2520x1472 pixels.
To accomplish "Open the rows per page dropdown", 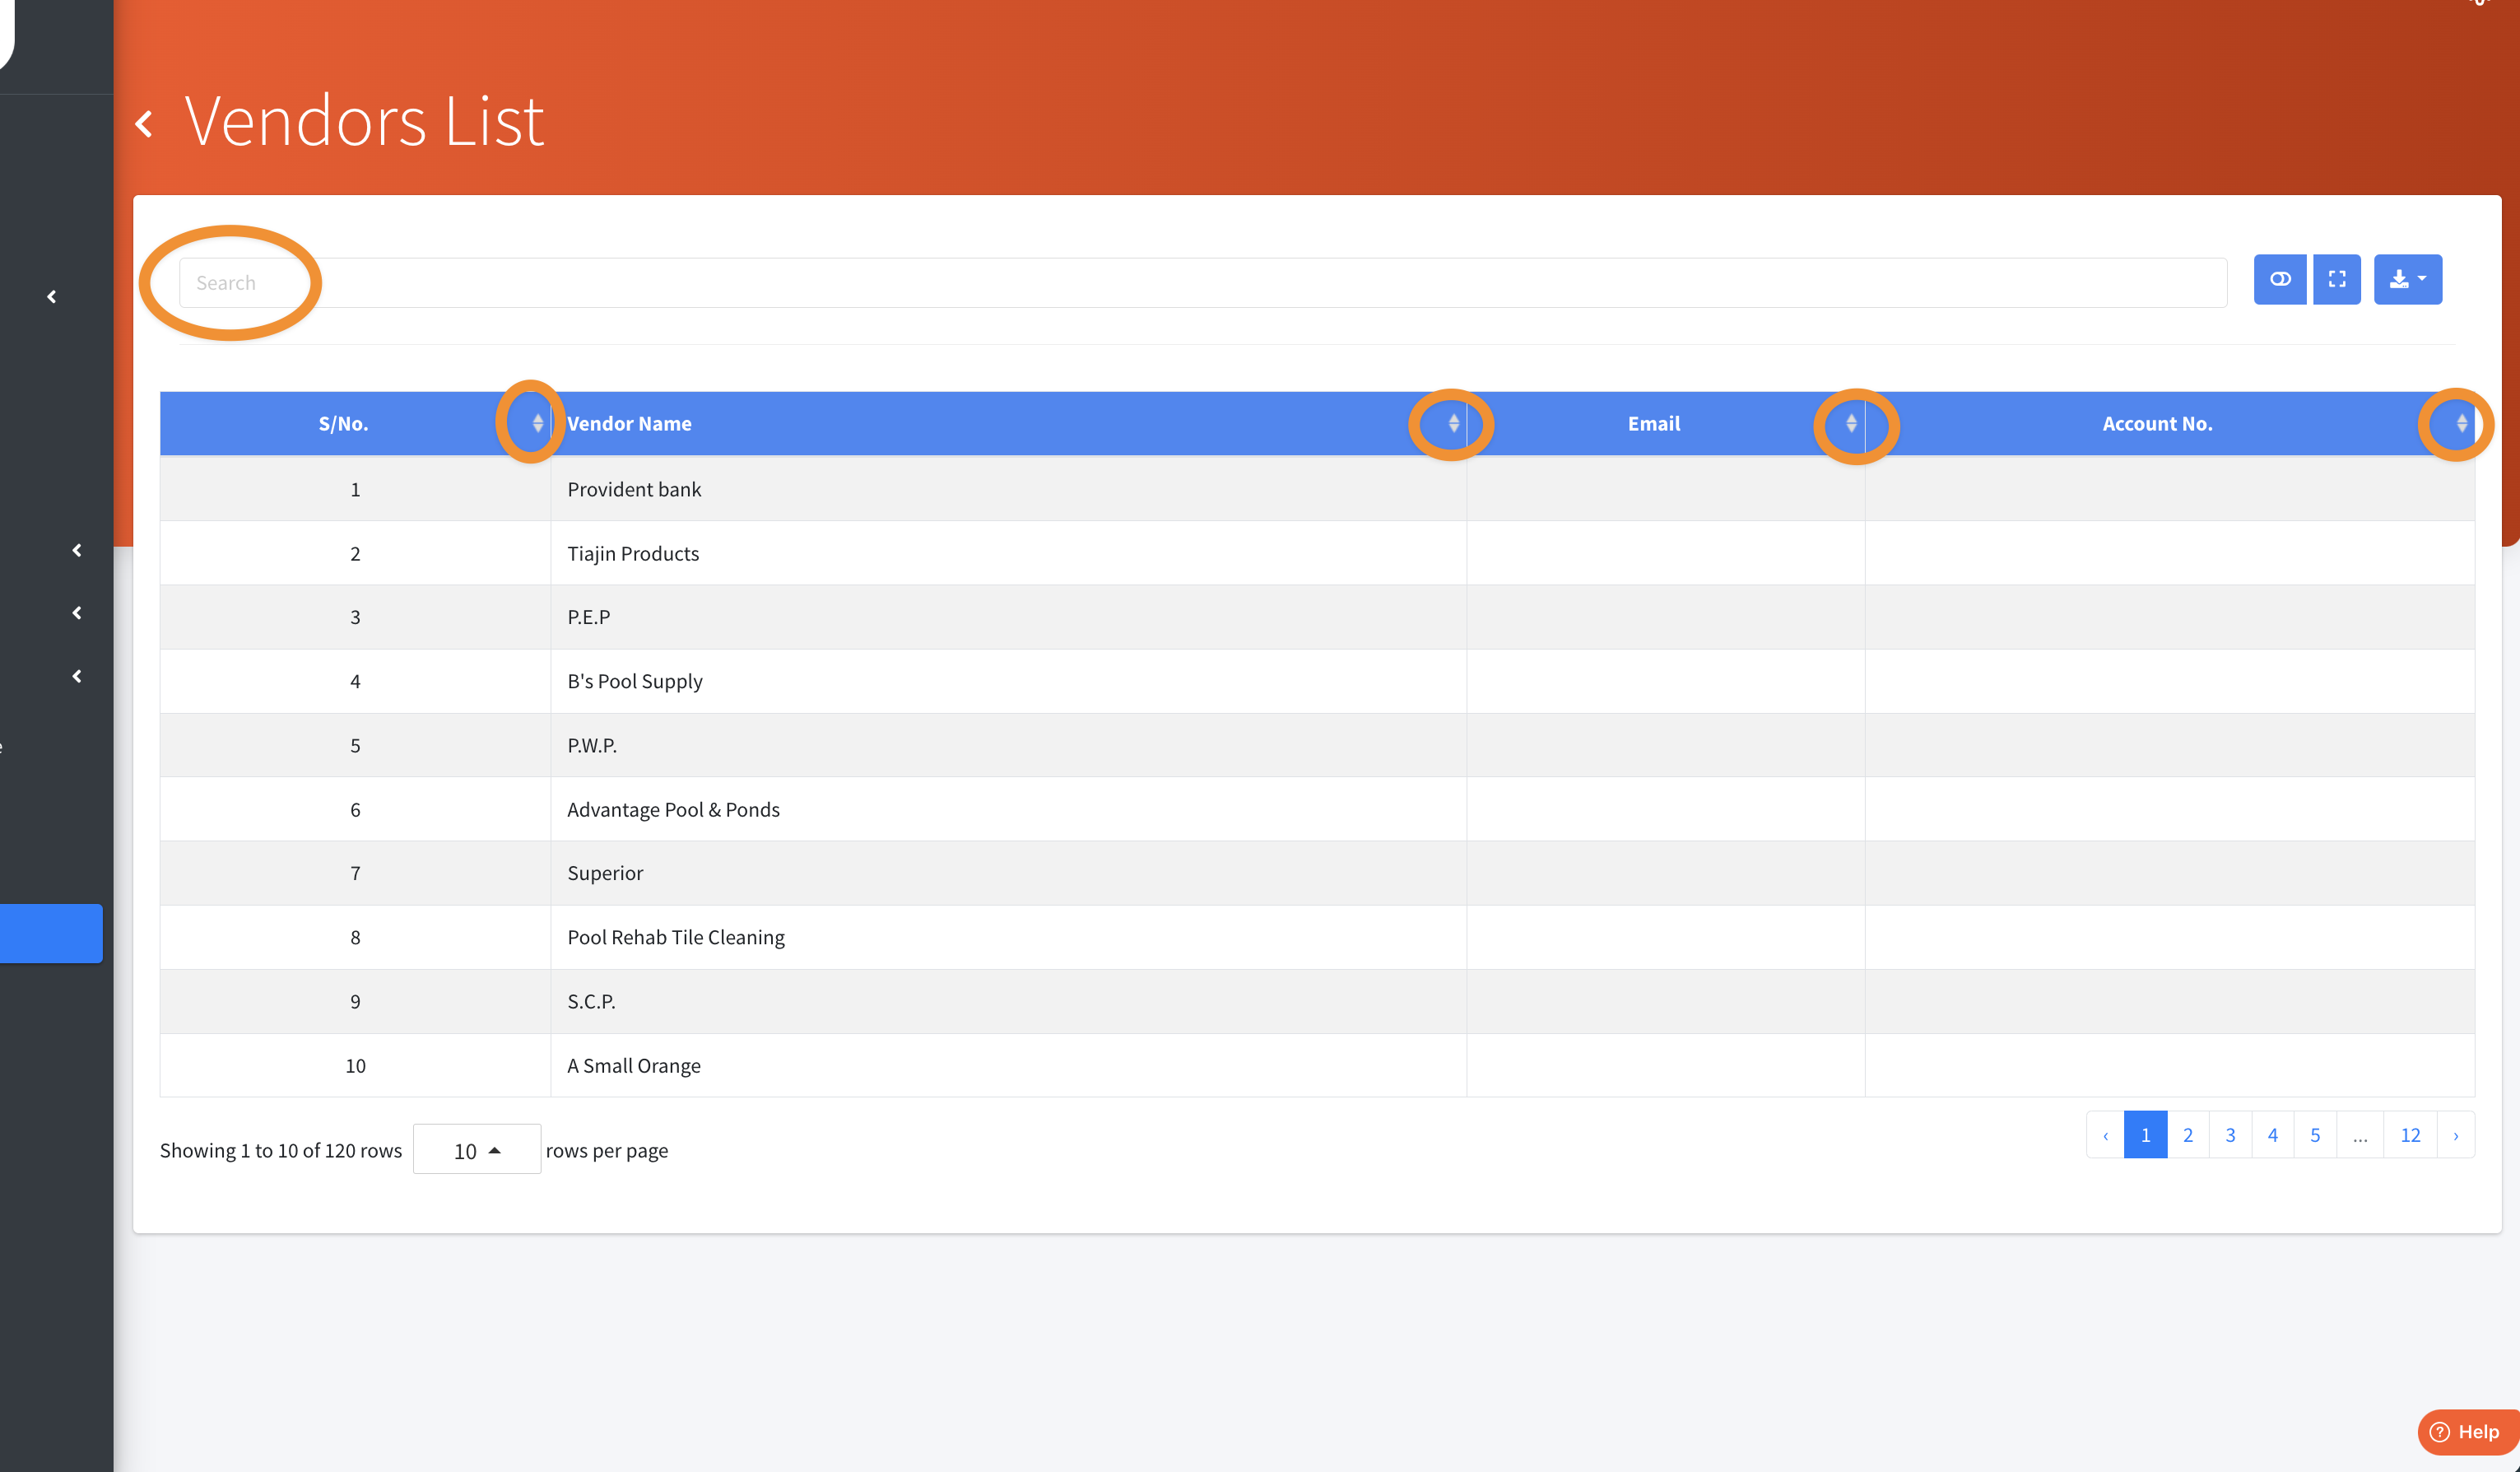I will point(476,1150).
